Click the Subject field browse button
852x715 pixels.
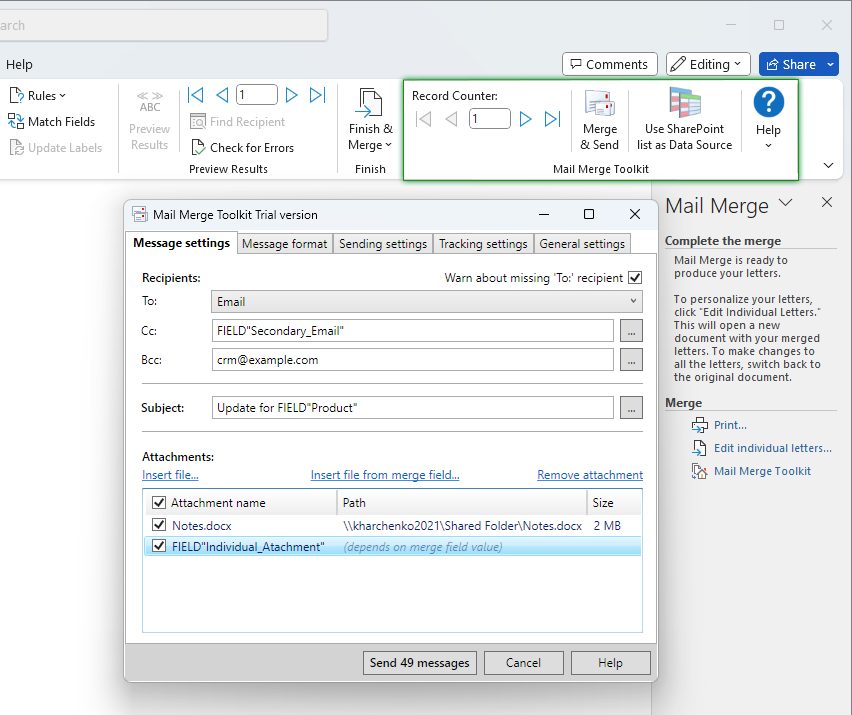pos(631,408)
